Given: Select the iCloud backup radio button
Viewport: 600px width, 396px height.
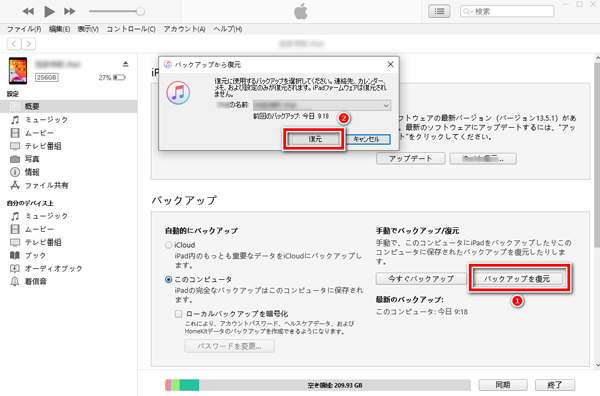Looking at the screenshot, I should click(x=168, y=245).
